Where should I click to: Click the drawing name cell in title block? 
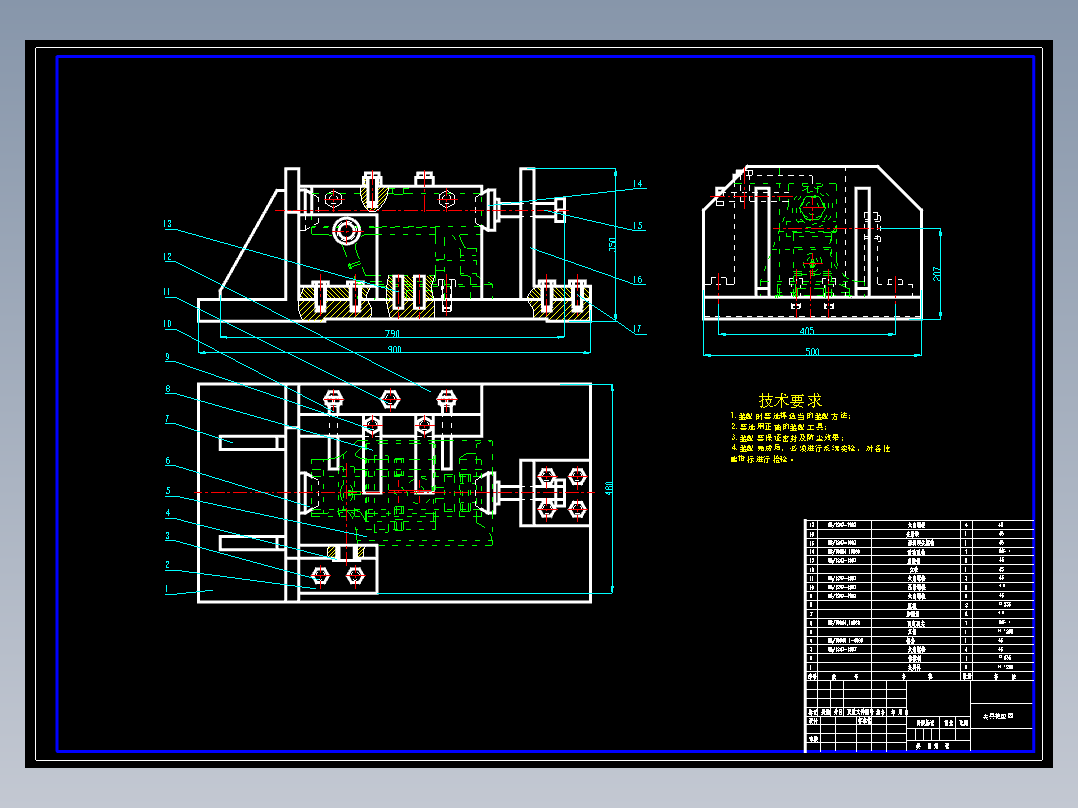1002,716
